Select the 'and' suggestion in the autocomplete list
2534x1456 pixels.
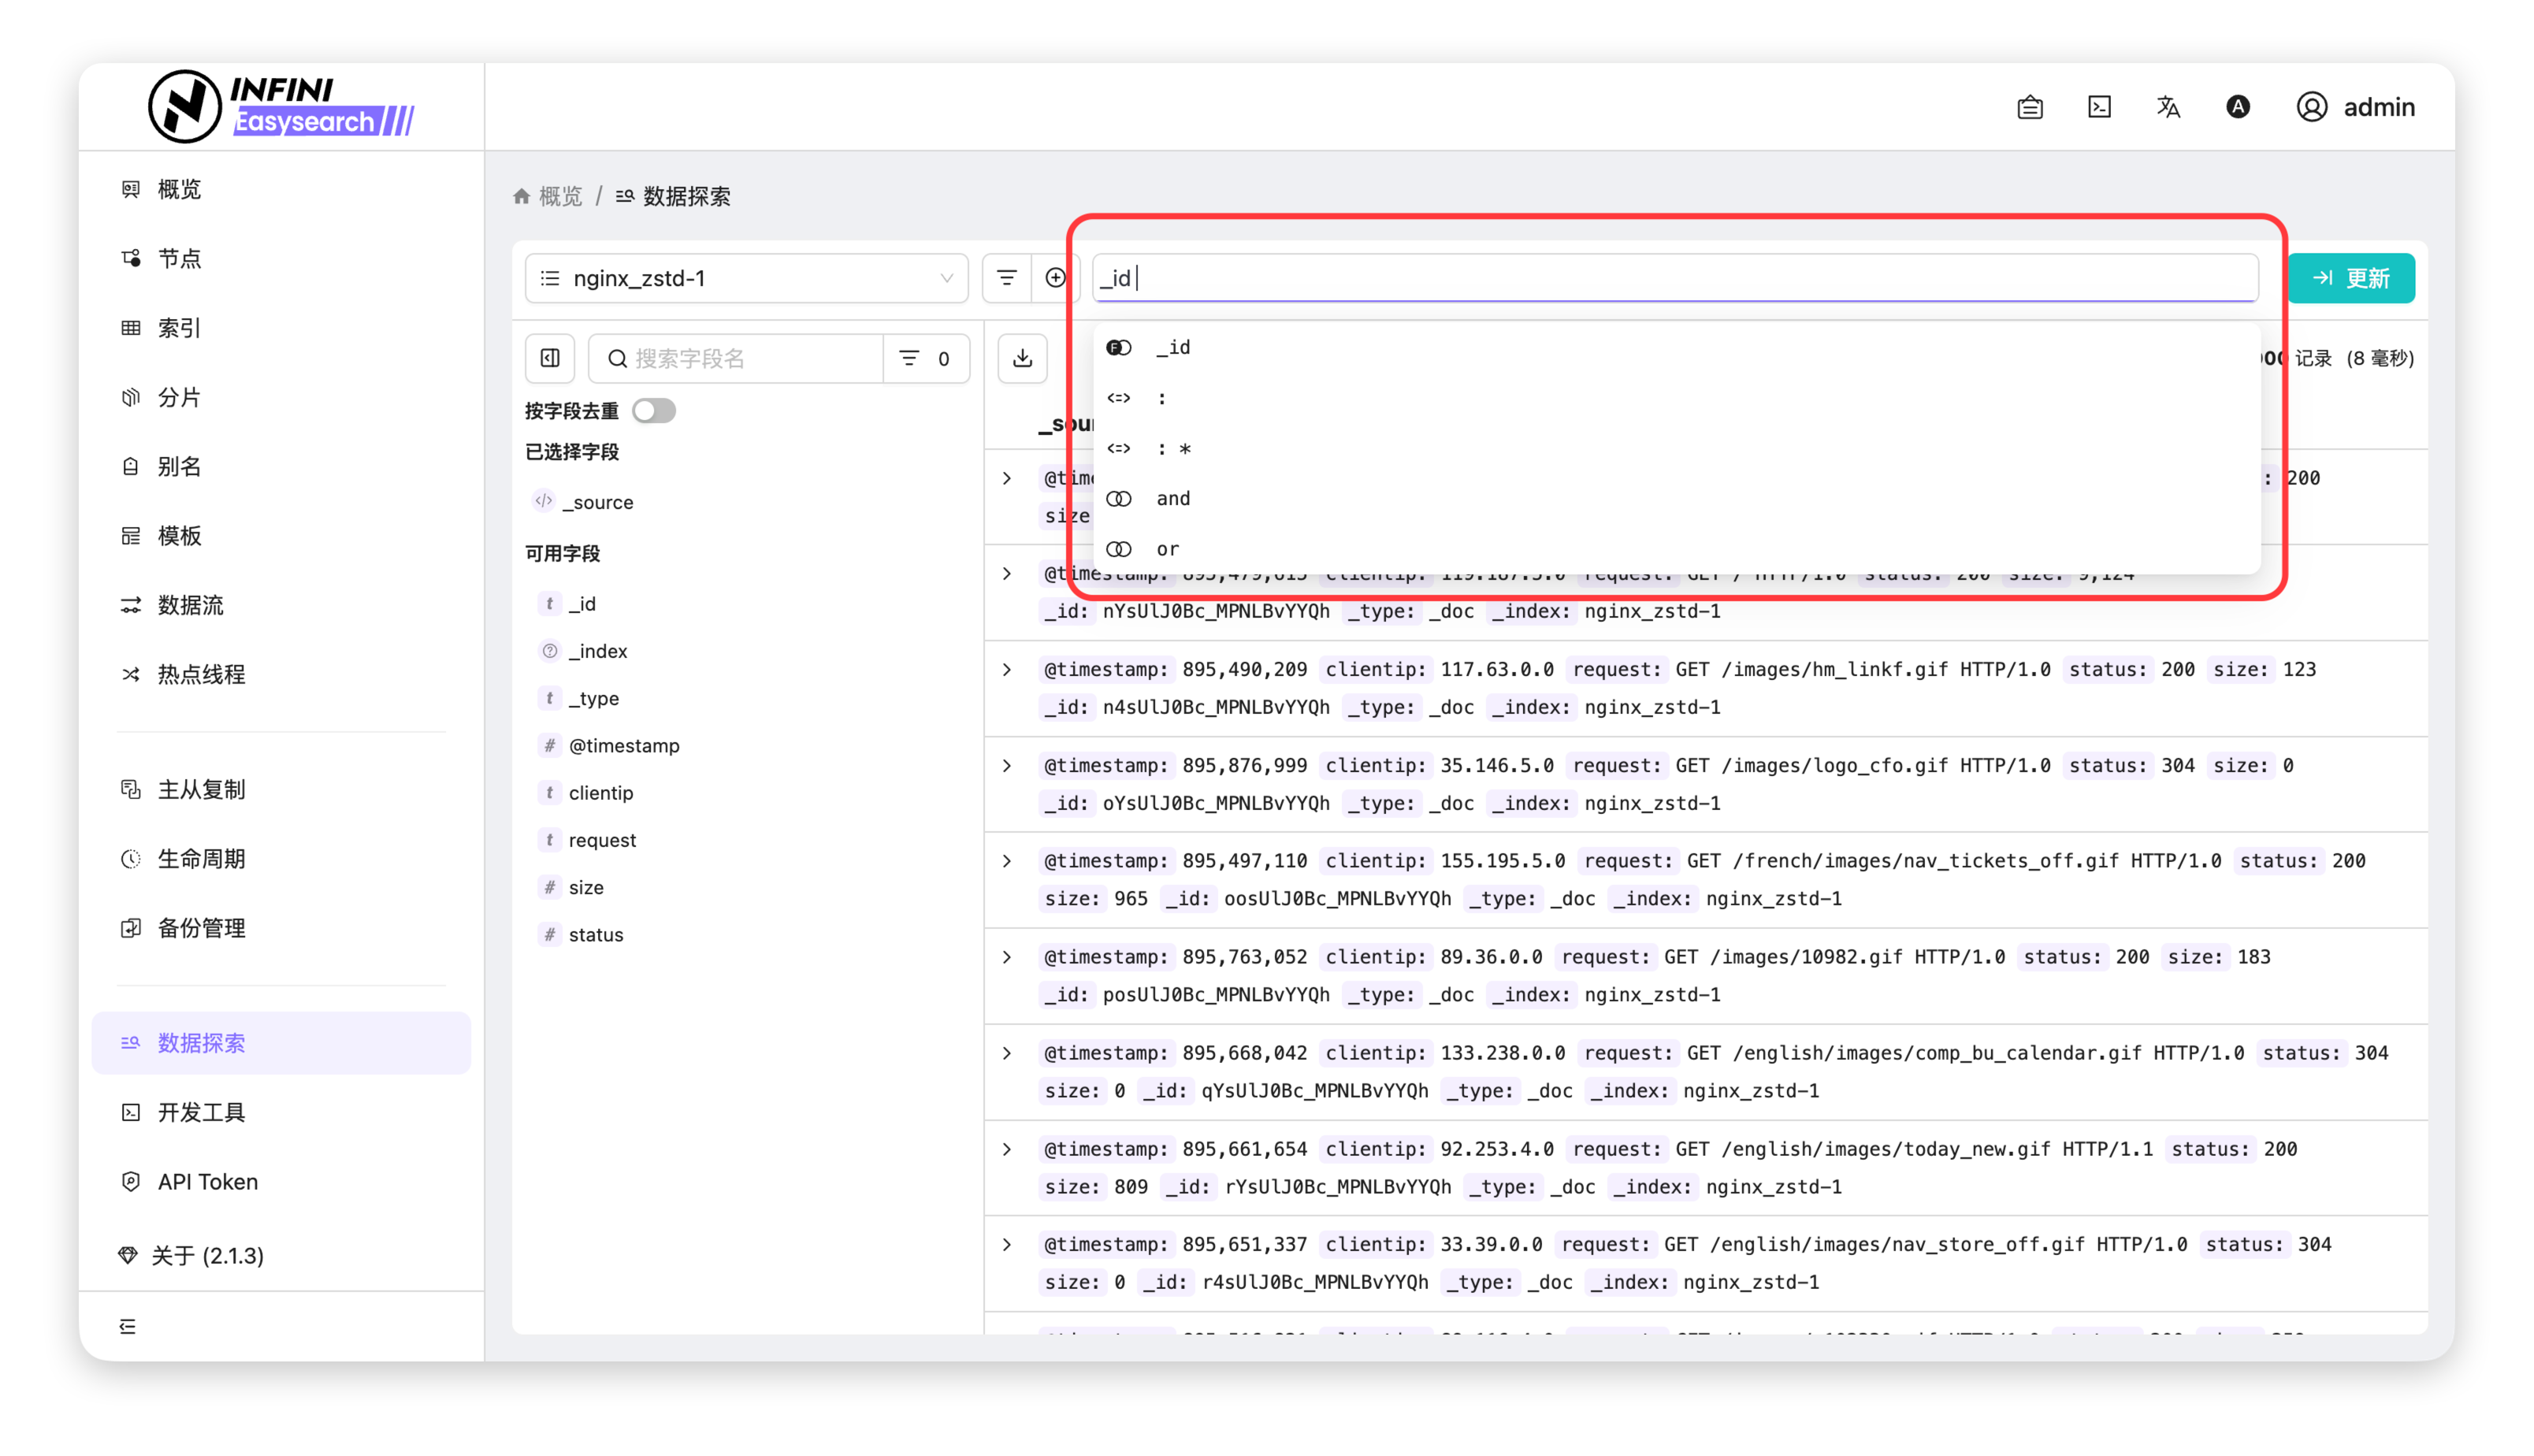pyautogui.click(x=1173, y=498)
